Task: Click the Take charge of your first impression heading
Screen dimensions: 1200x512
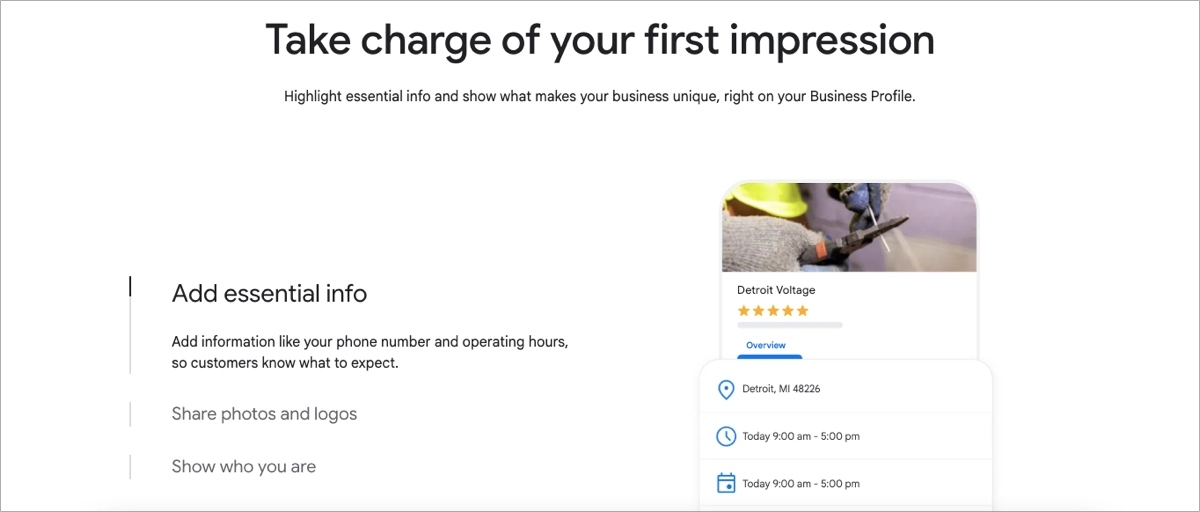Action: click(x=600, y=40)
